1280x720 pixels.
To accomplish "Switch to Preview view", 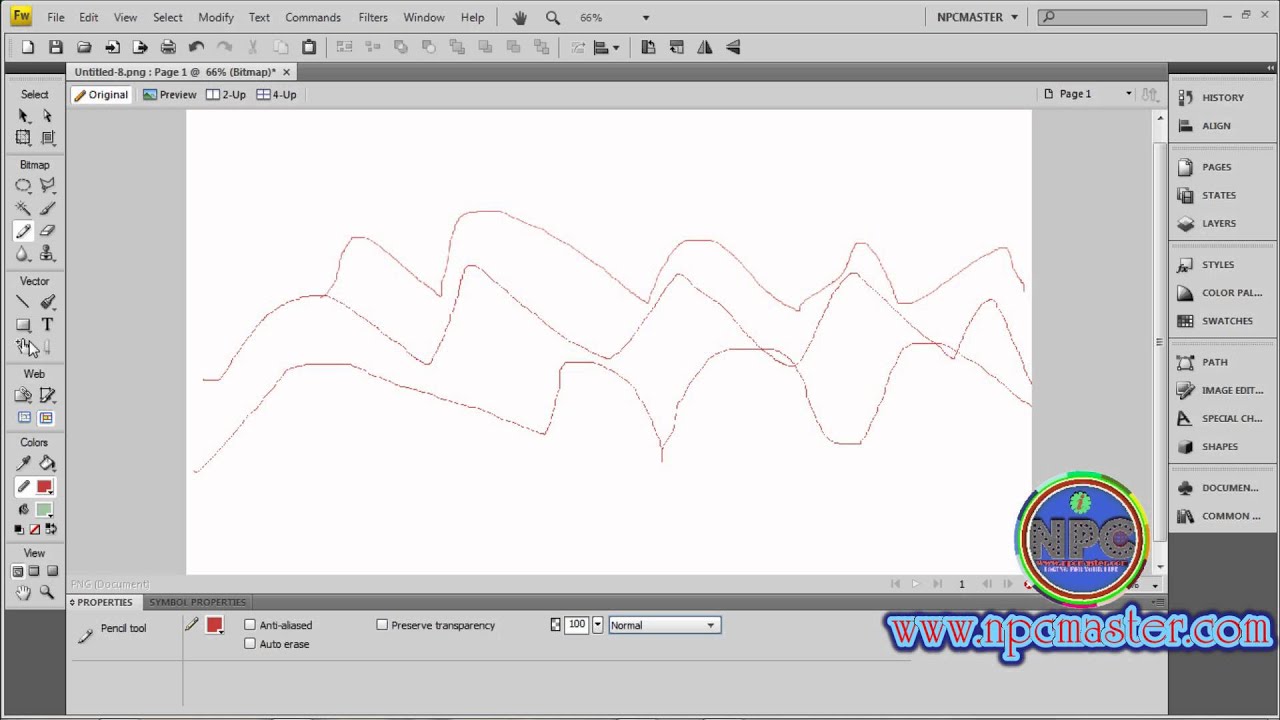I will 170,94.
